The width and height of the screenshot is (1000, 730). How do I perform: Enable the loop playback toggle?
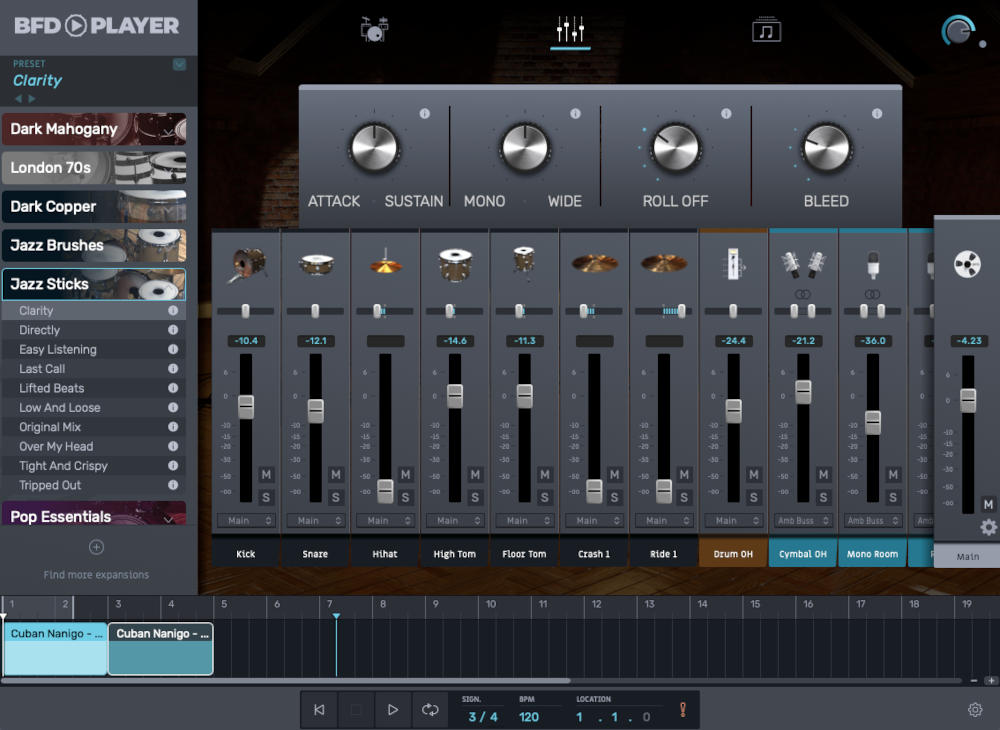[x=430, y=709]
